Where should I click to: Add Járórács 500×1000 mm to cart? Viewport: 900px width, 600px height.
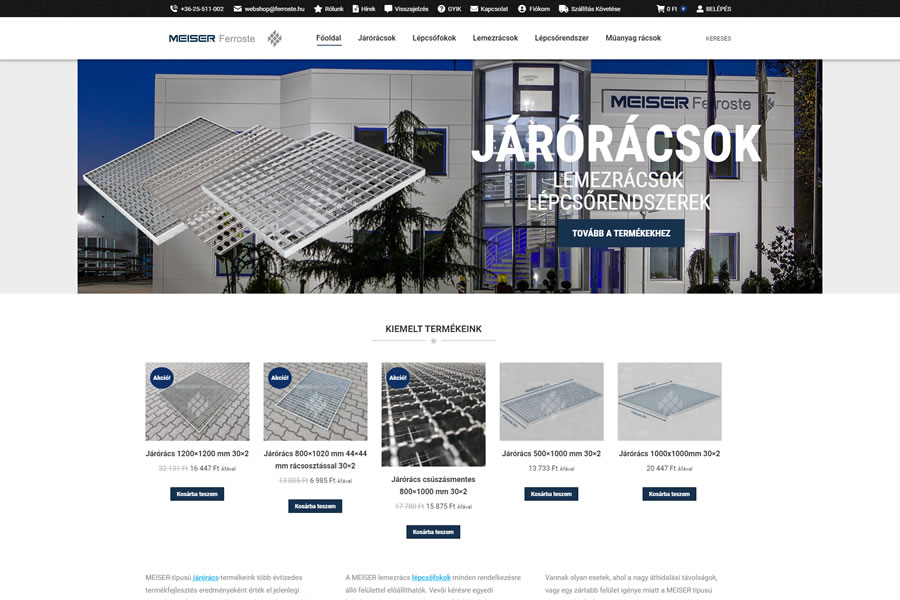[x=551, y=494]
